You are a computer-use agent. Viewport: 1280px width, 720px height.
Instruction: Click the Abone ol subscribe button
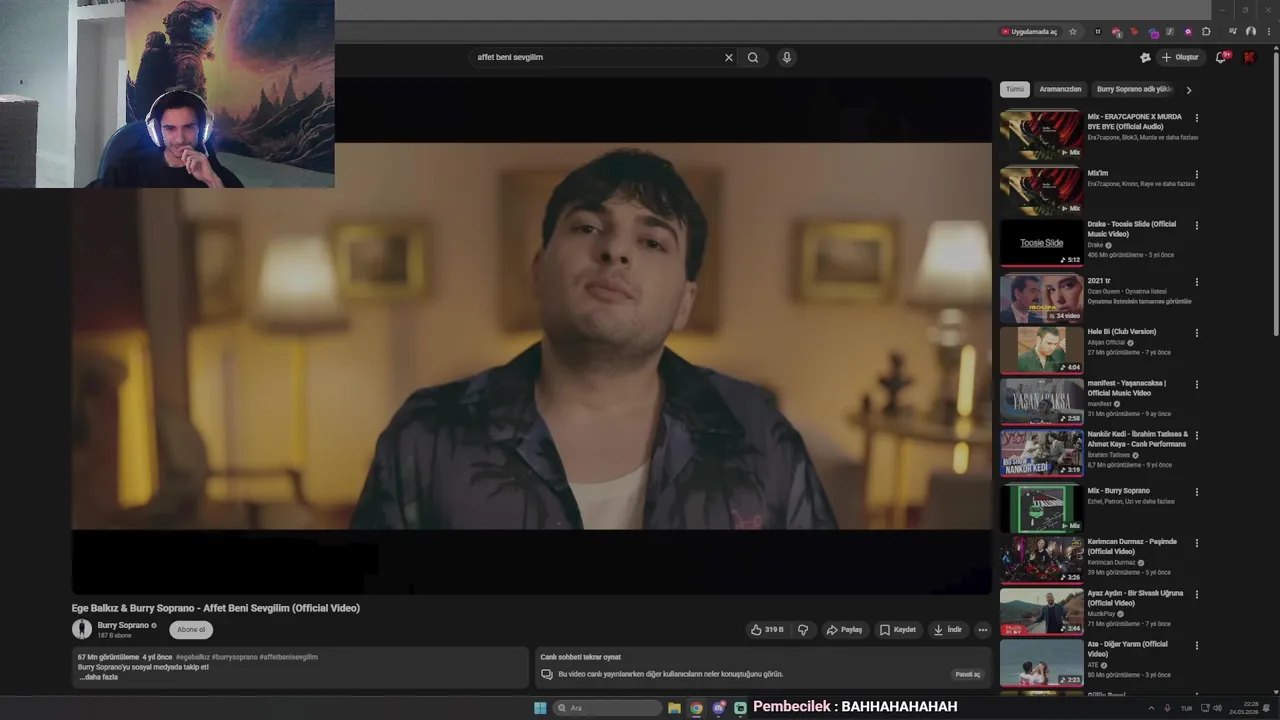coord(191,630)
